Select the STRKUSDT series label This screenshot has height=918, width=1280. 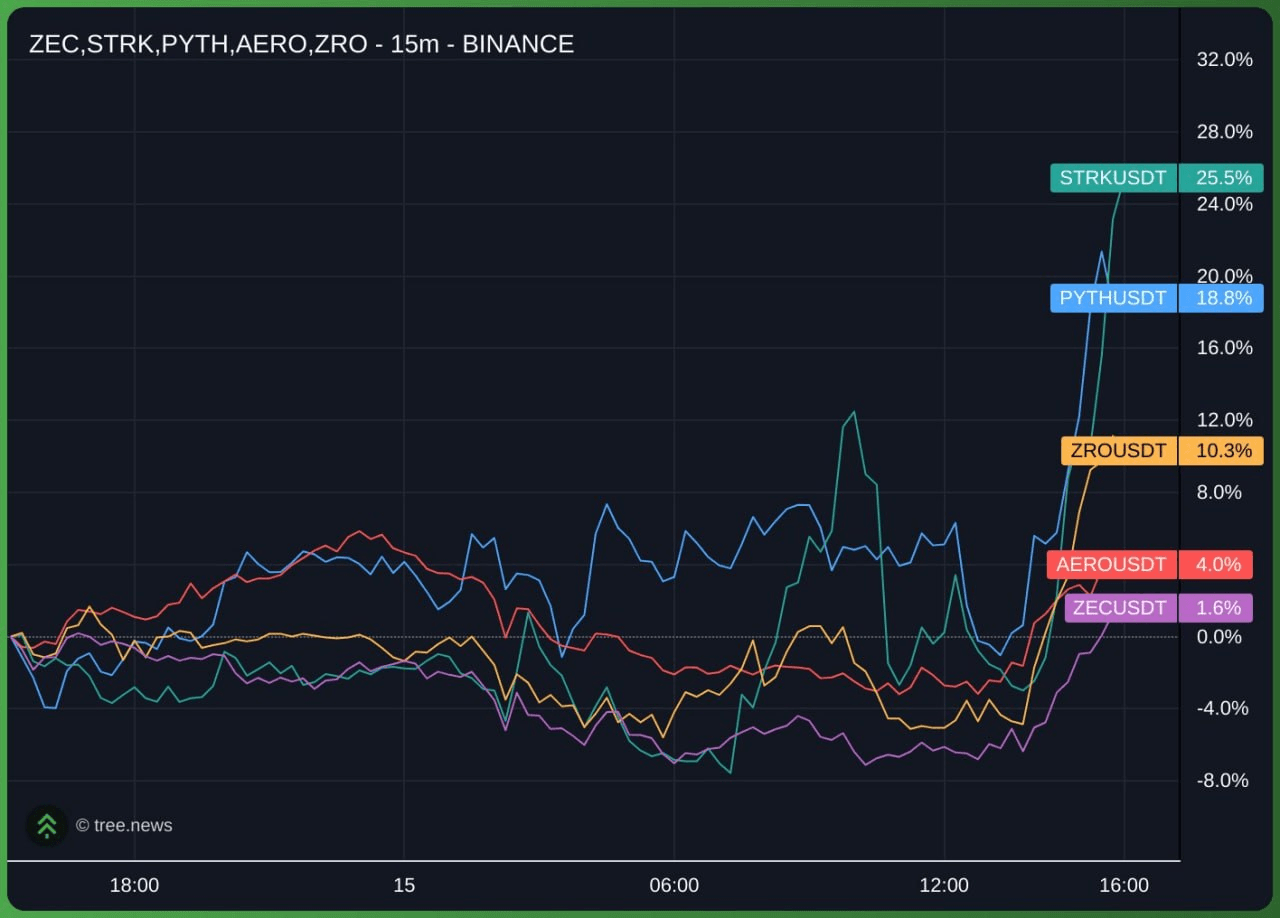click(1113, 178)
